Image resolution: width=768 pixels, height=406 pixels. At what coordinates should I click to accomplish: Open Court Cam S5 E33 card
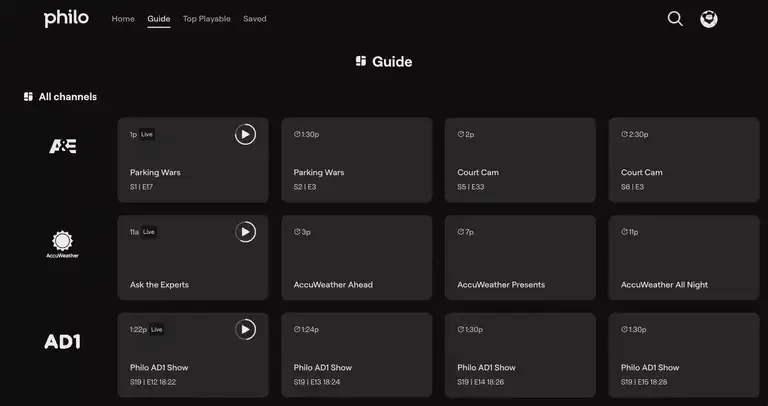520,160
